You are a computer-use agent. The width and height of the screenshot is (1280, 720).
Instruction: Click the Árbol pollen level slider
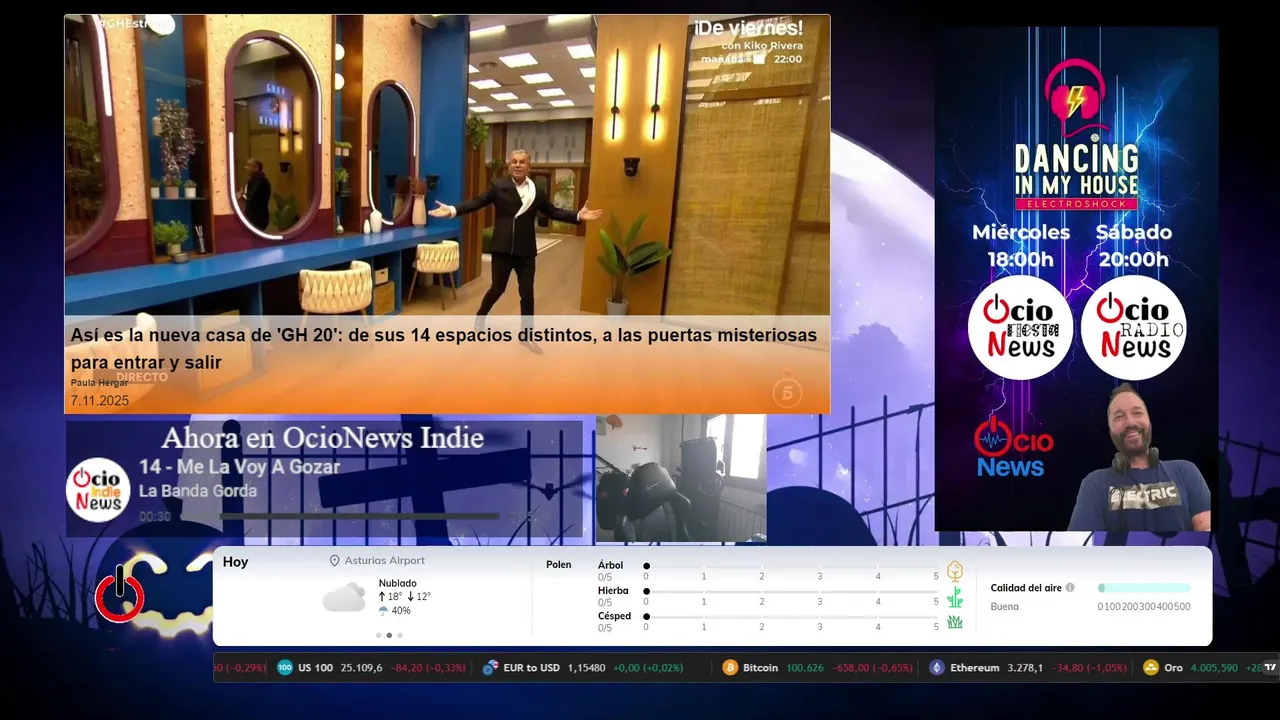(792, 566)
